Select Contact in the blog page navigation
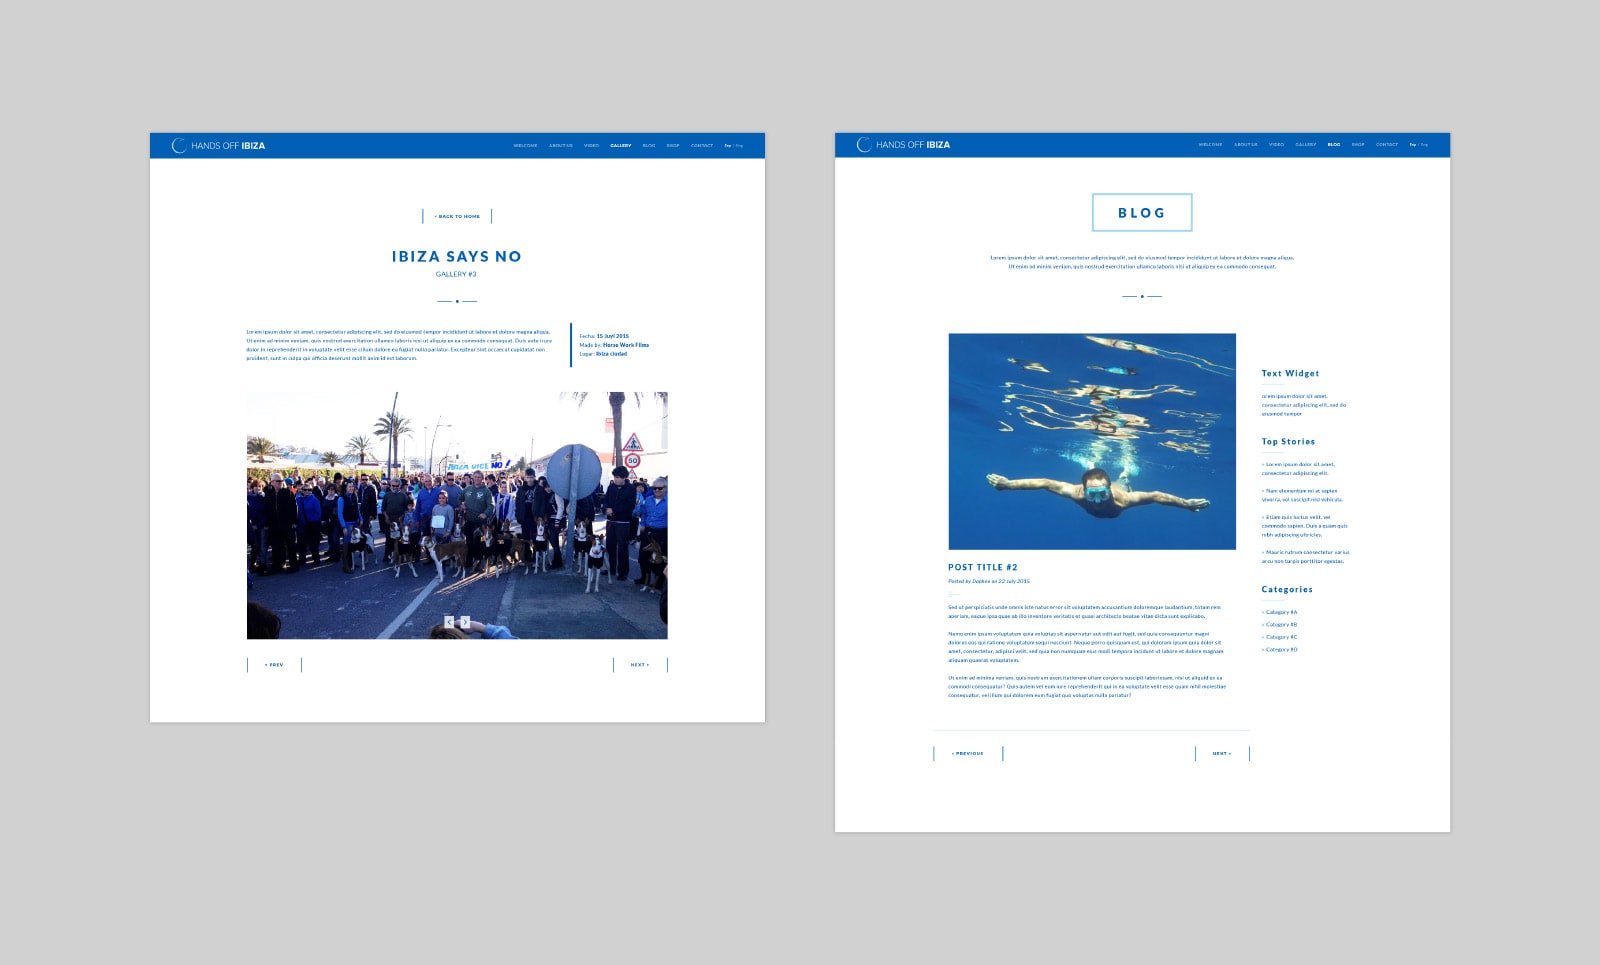This screenshot has height=965, width=1600. (1386, 145)
